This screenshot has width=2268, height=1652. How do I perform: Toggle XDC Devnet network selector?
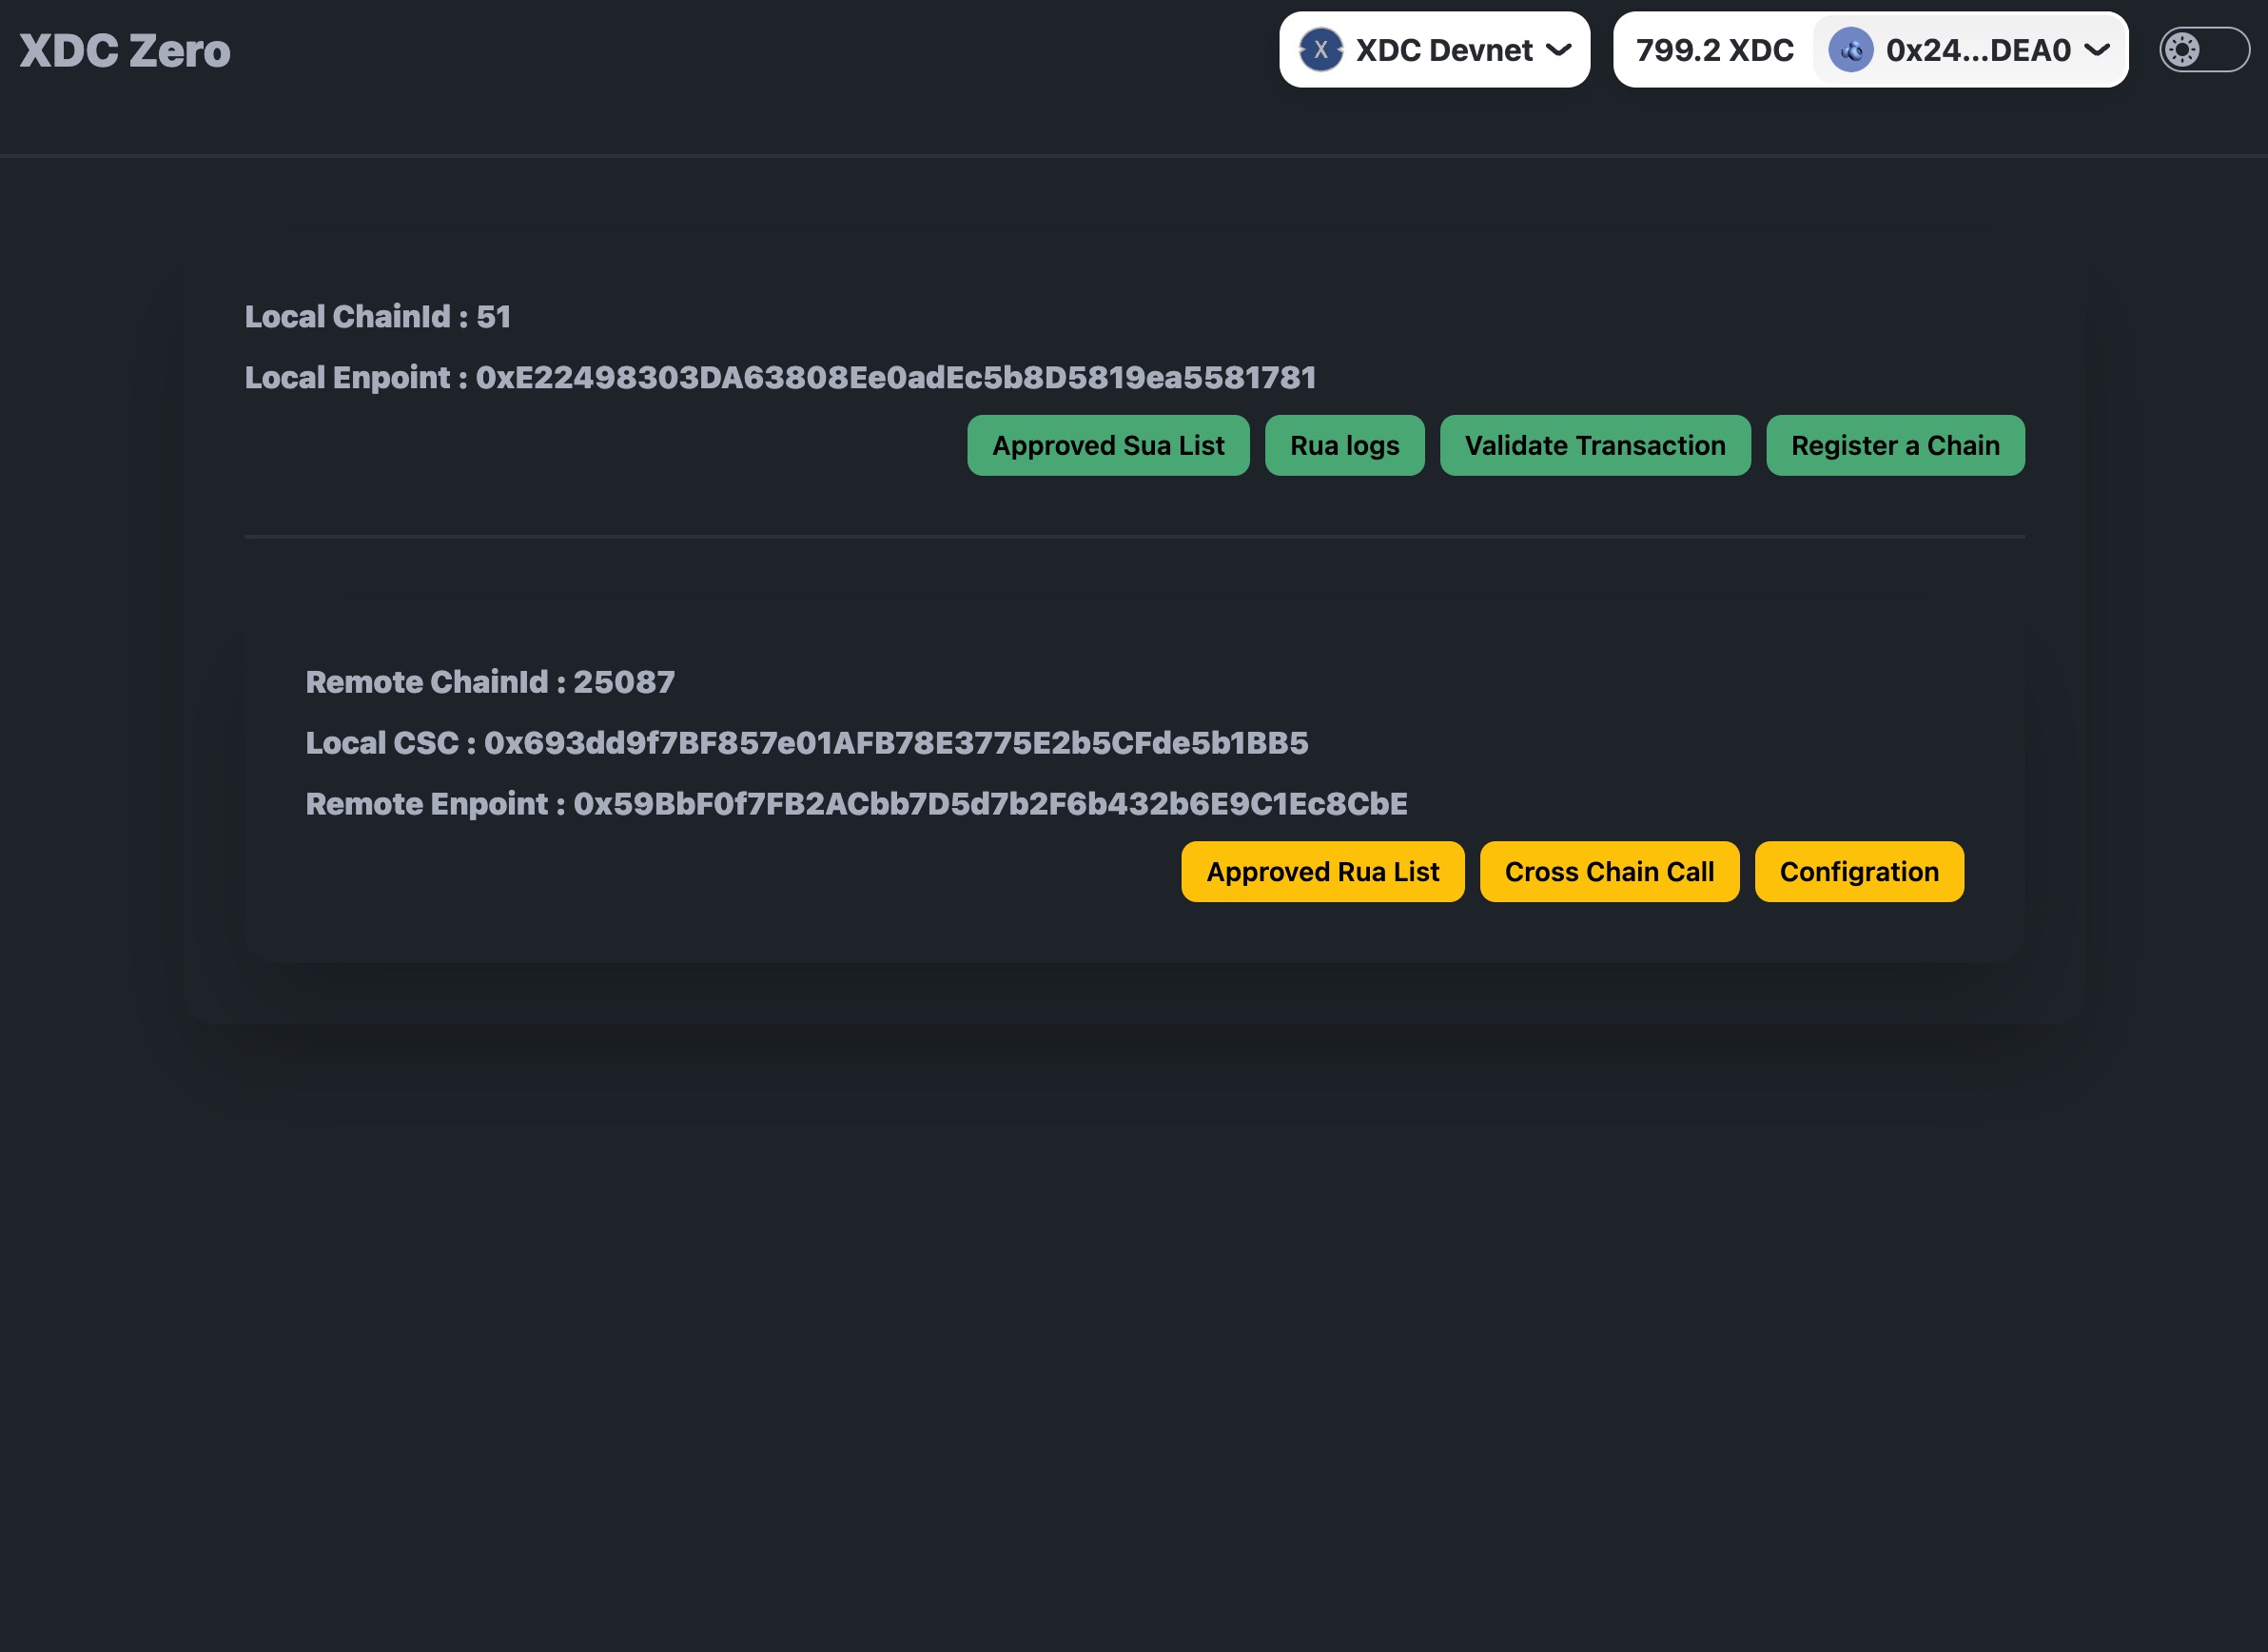(1434, 48)
